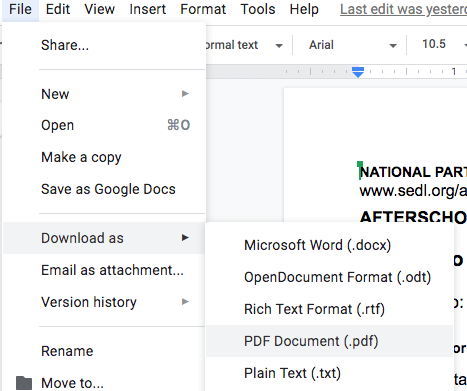The height and width of the screenshot is (391, 467).
Task: Choose Open from the File menu
Action: pos(104,125)
